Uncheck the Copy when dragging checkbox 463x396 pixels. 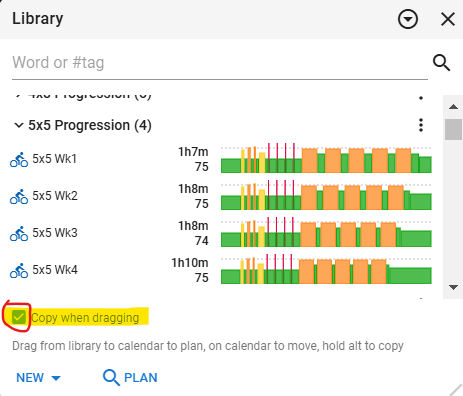18,317
